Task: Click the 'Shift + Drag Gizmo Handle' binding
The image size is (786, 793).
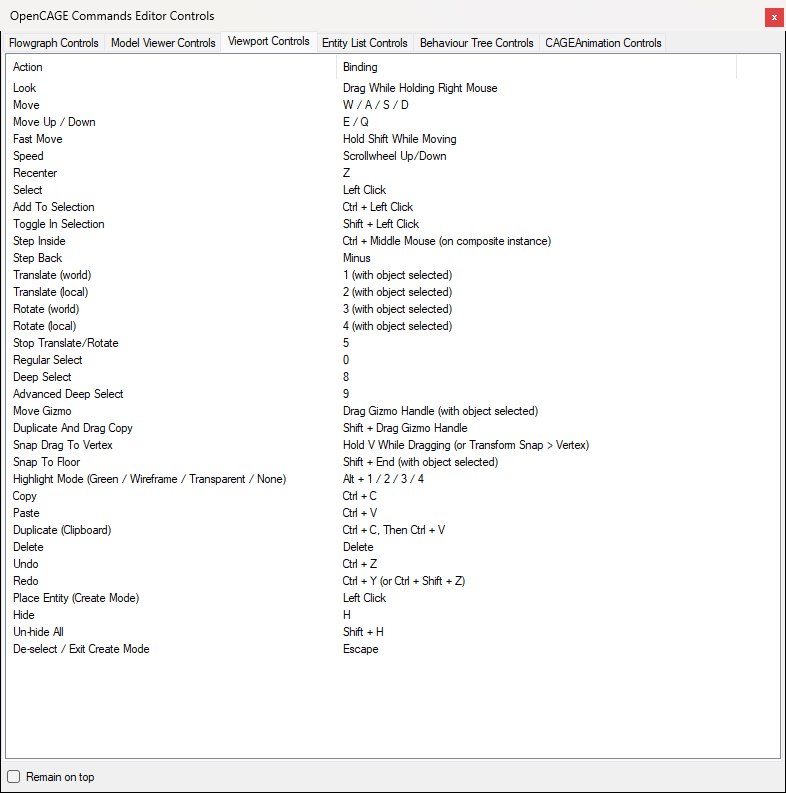Action: click(x=405, y=428)
